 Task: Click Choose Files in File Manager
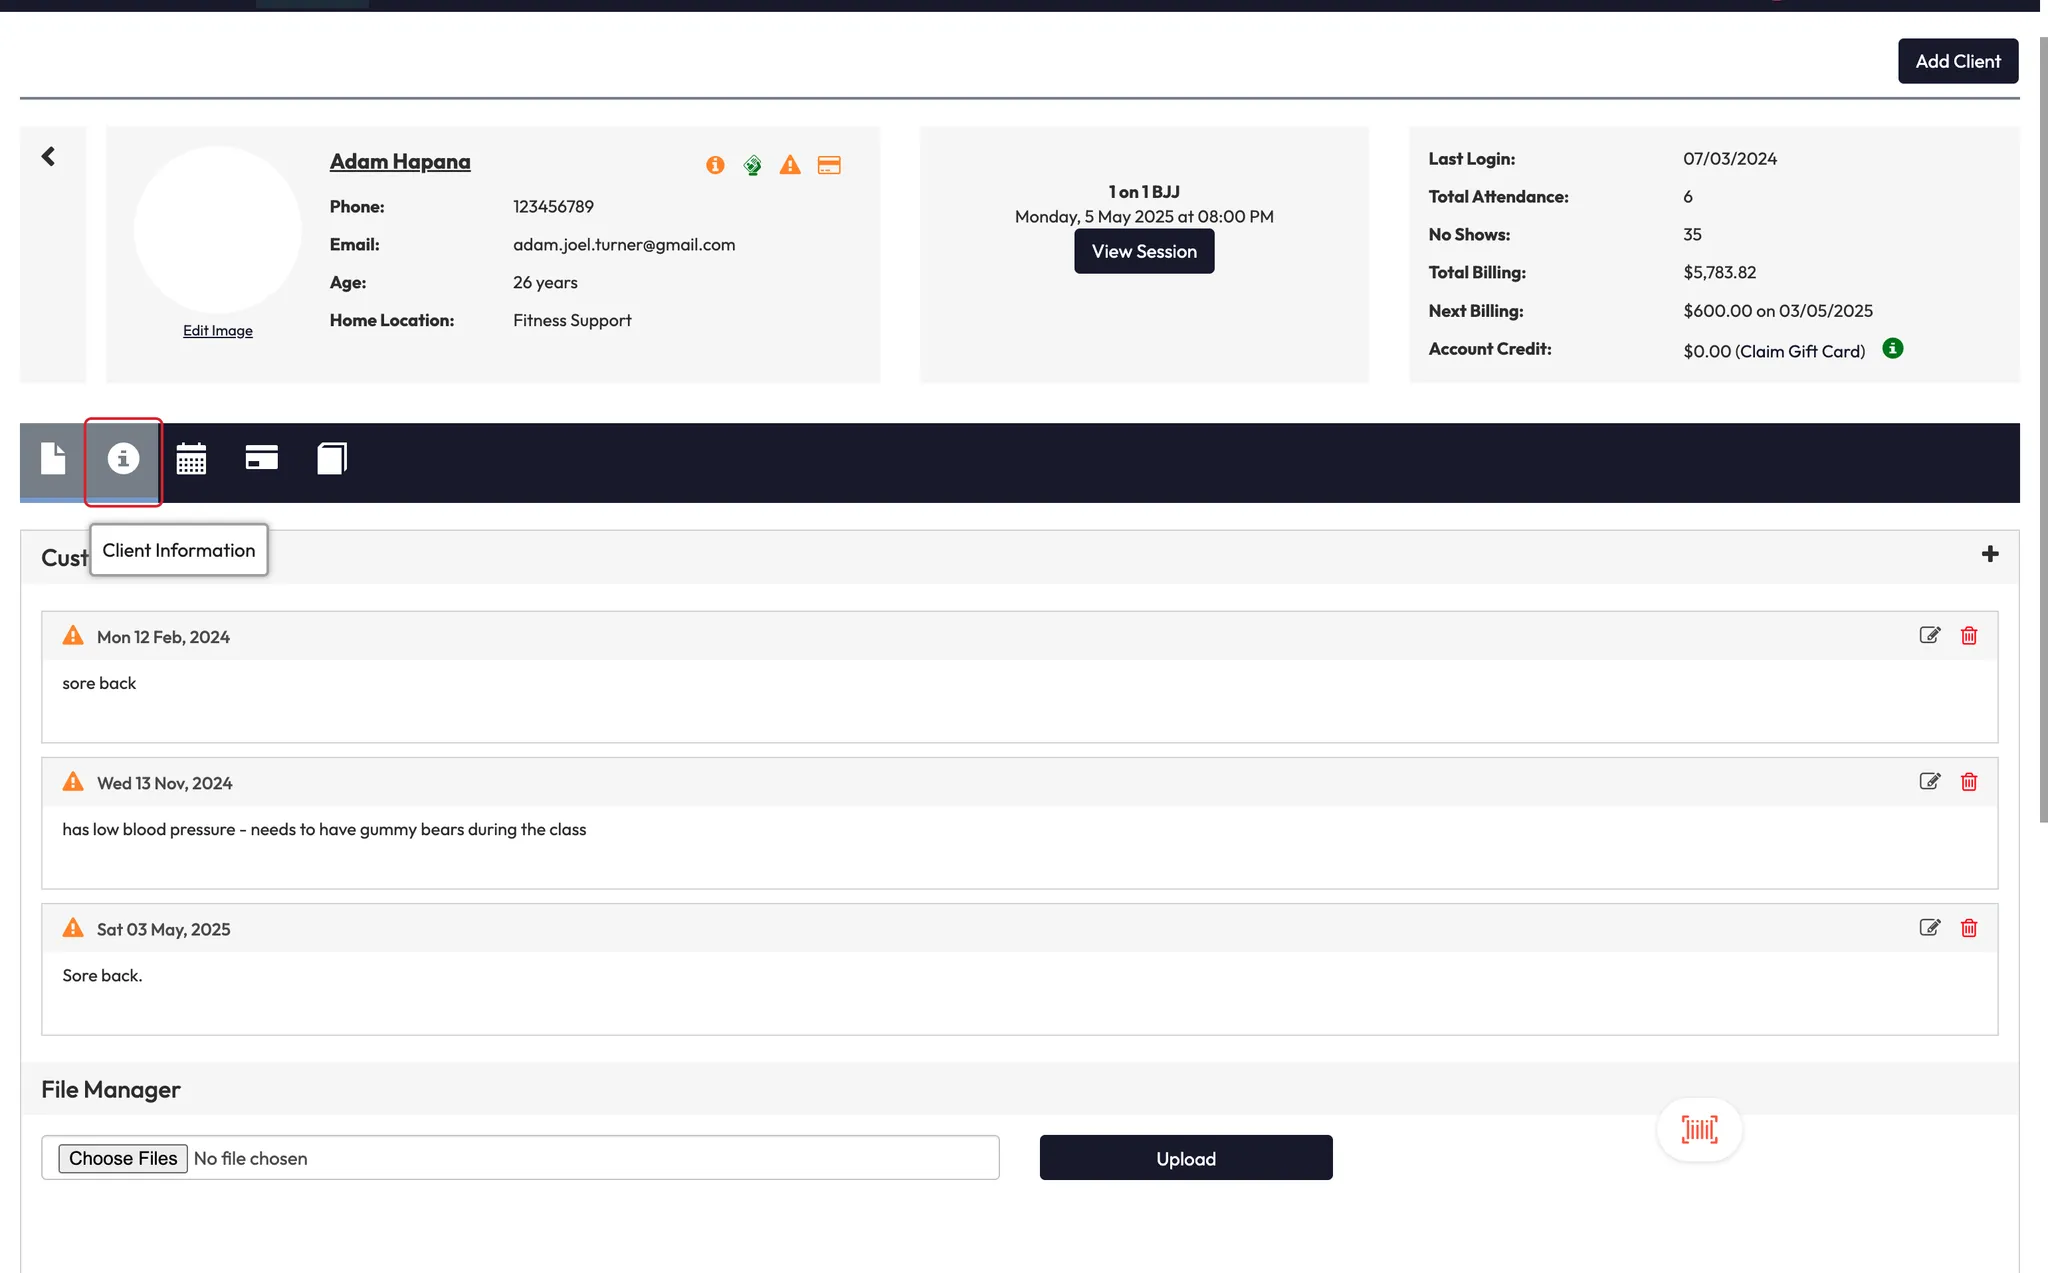click(123, 1158)
